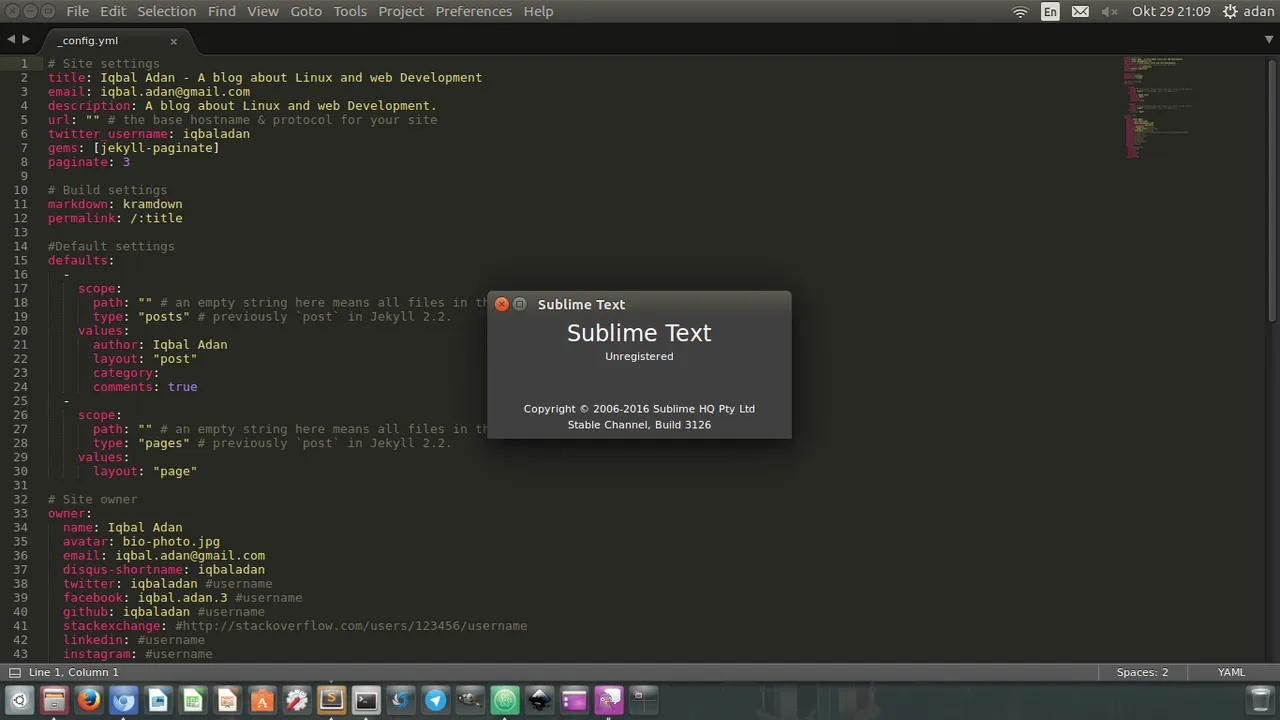Open the Trash in the dock
Viewport: 1280px width, 720px height.
click(x=1261, y=700)
